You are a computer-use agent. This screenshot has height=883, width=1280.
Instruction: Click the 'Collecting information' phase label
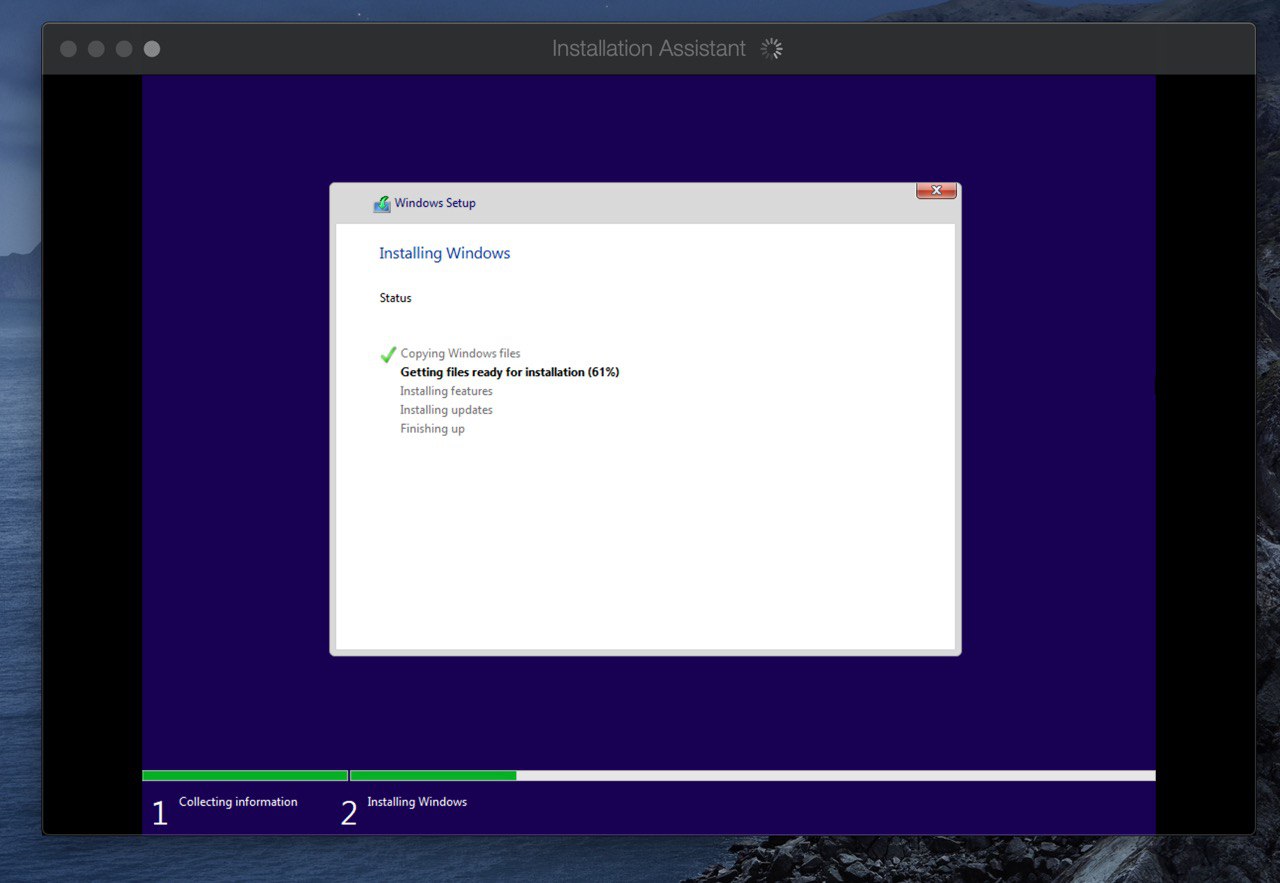pos(238,802)
